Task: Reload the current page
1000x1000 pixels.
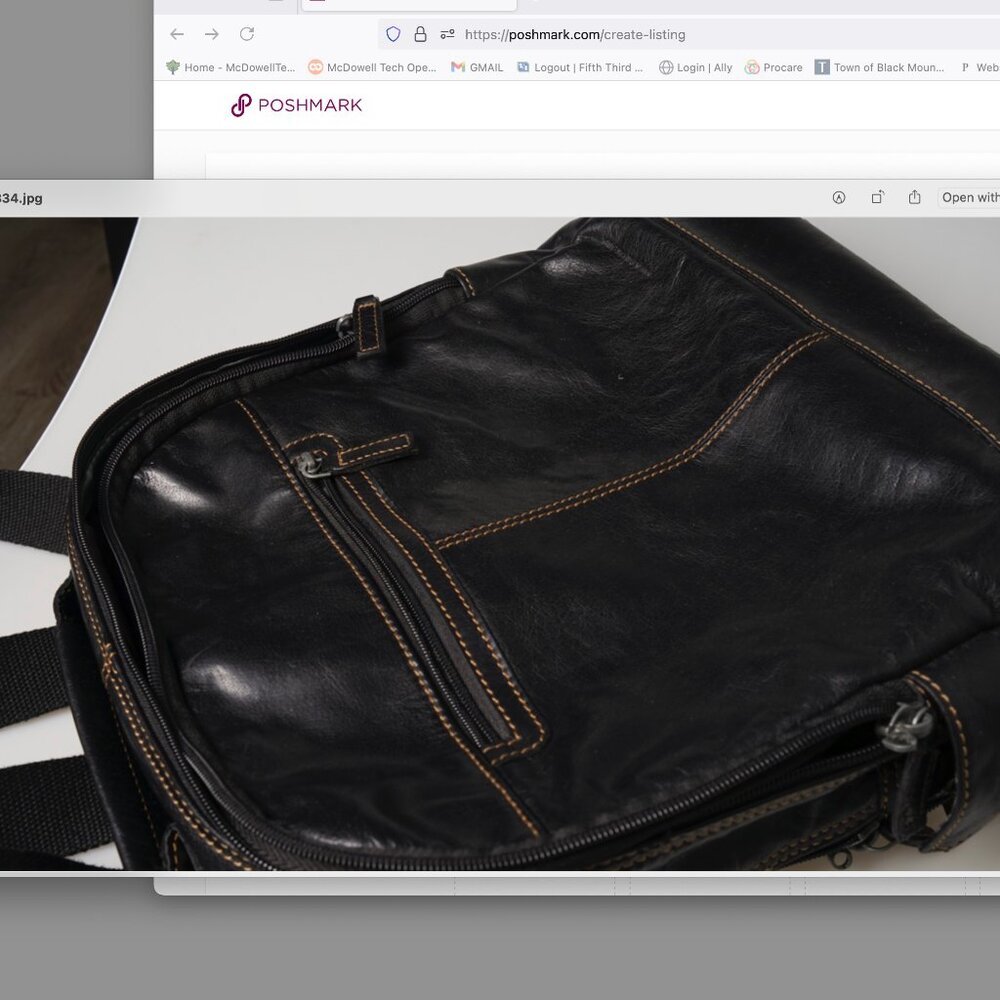Action: click(x=247, y=34)
